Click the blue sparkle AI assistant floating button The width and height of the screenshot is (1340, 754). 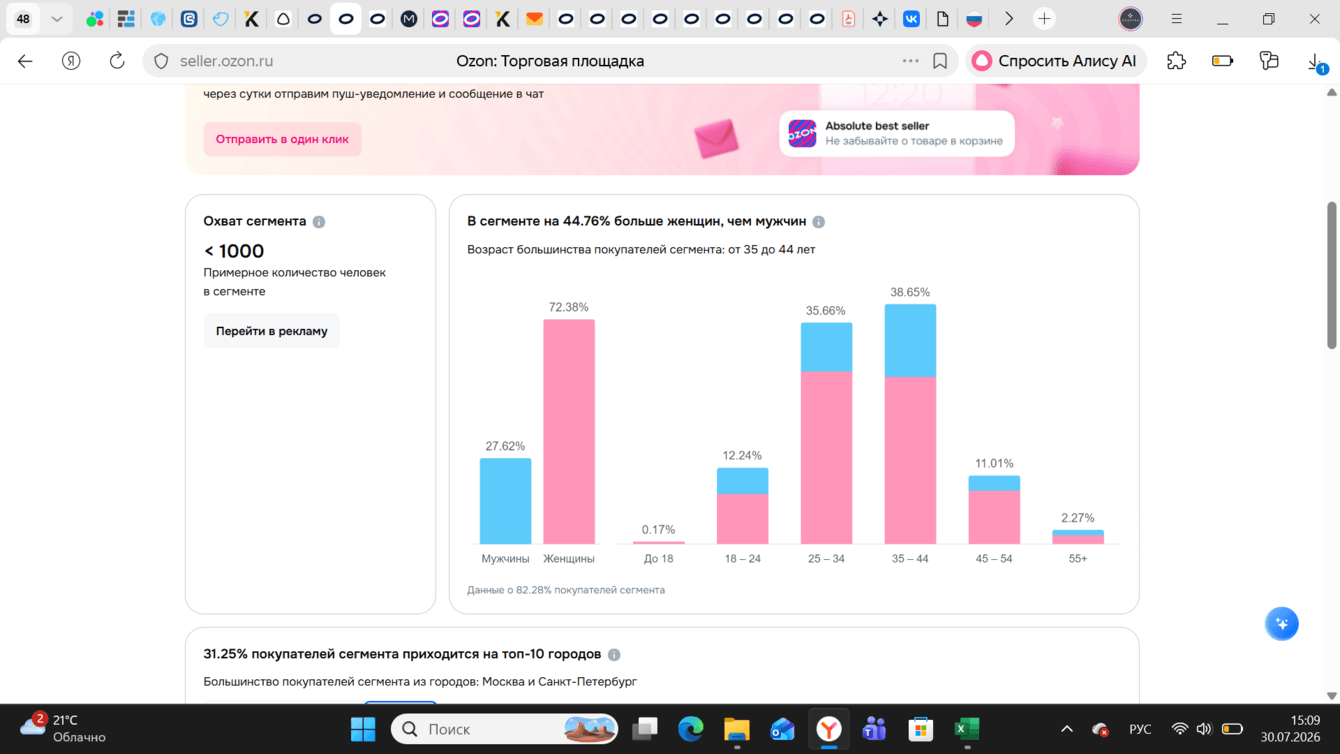1282,624
